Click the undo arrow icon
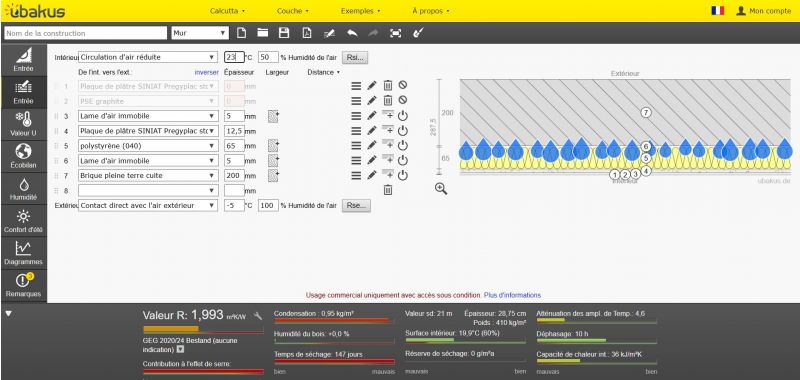 (352, 33)
